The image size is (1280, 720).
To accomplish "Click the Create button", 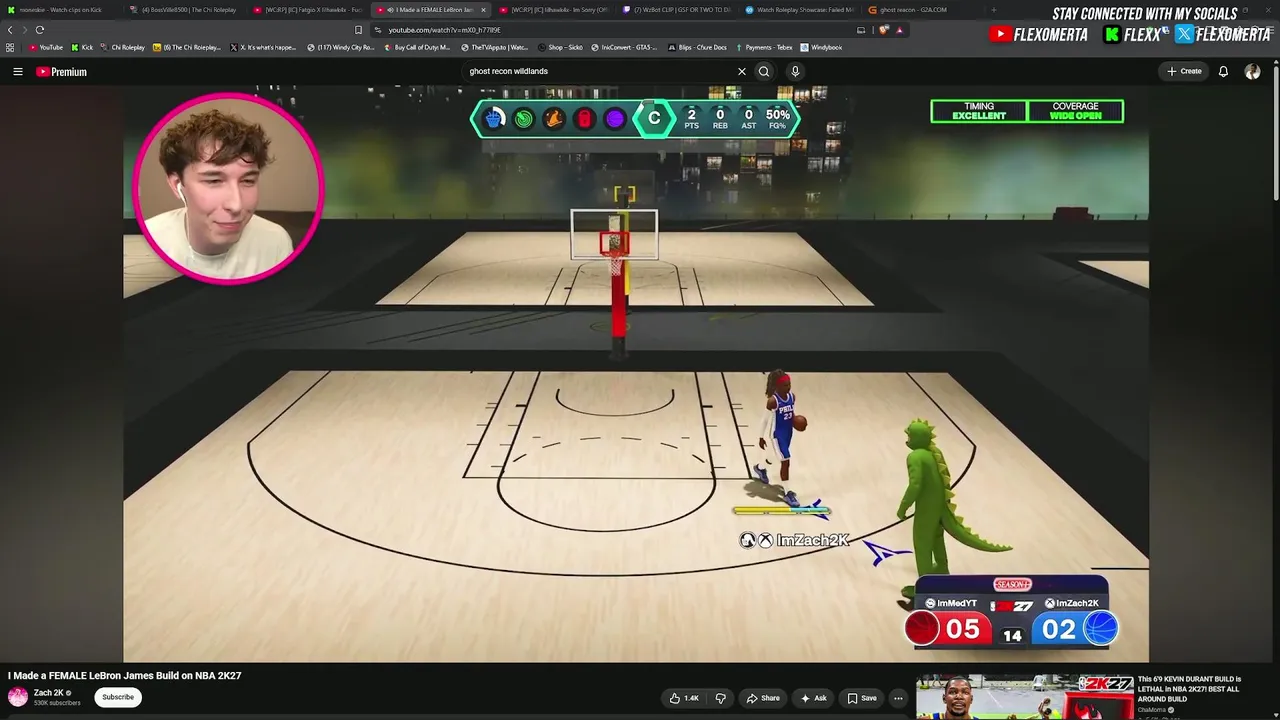I will [x=1184, y=72].
